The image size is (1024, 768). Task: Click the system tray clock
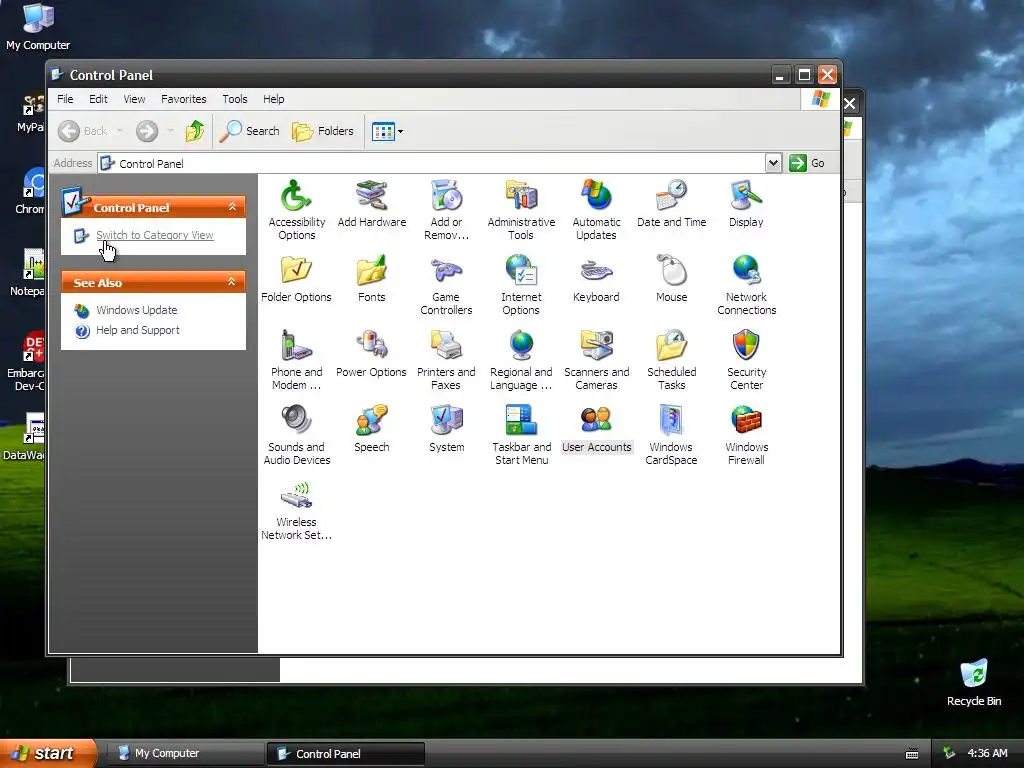pyautogui.click(x=987, y=754)
